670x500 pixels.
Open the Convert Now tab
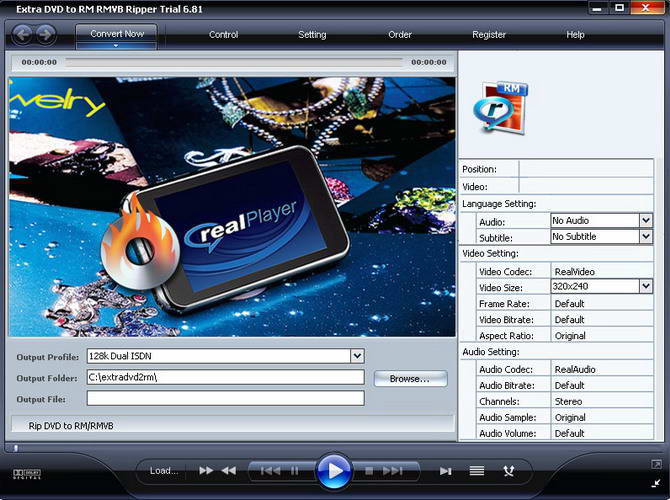coord(117,34)
